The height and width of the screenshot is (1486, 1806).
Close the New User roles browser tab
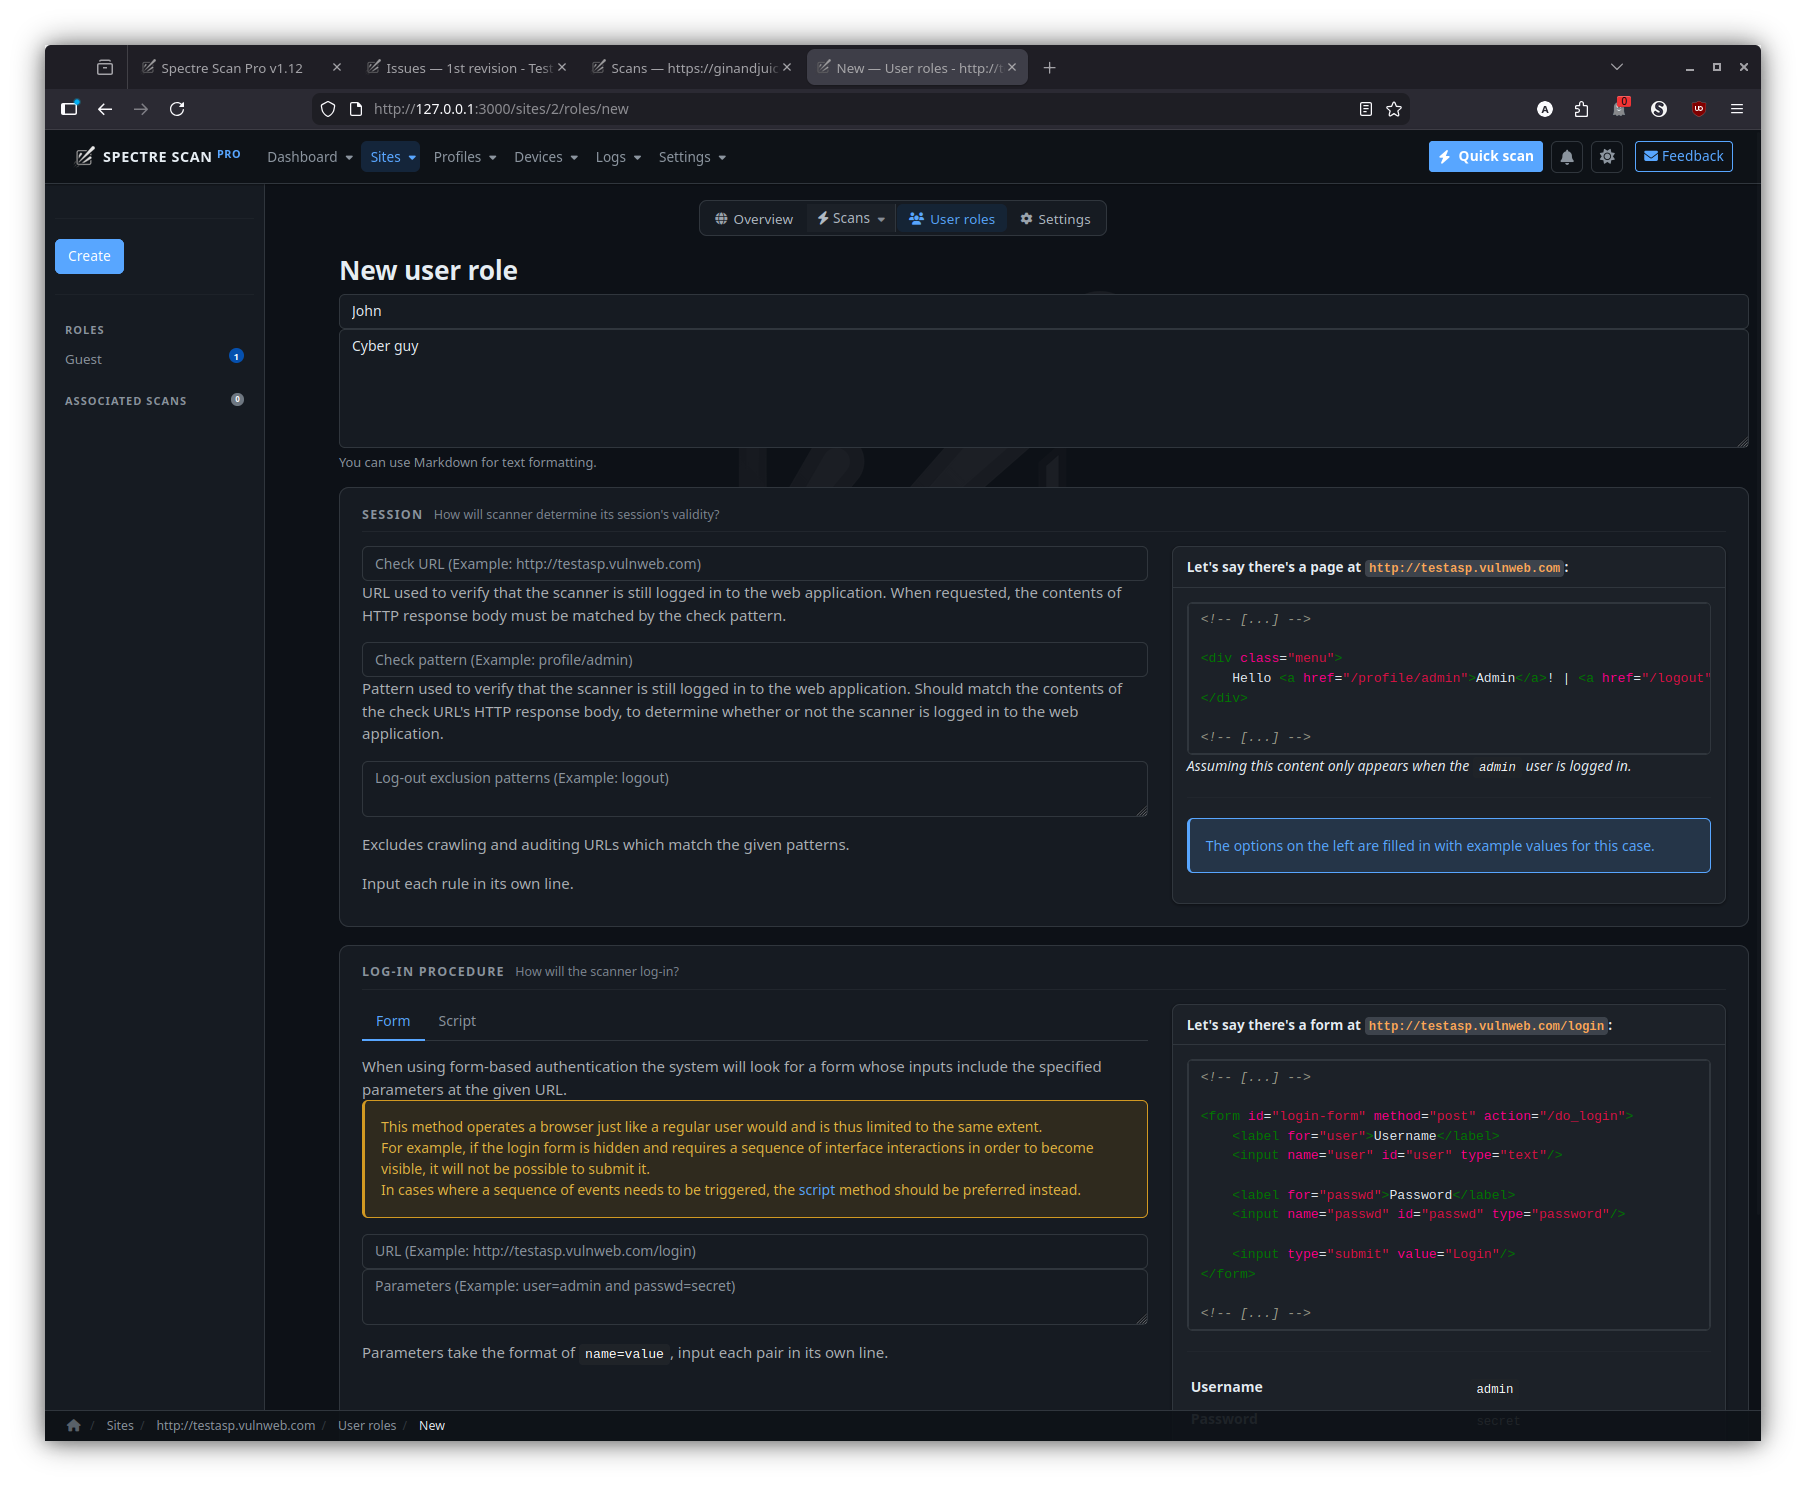click(1012, 67)
